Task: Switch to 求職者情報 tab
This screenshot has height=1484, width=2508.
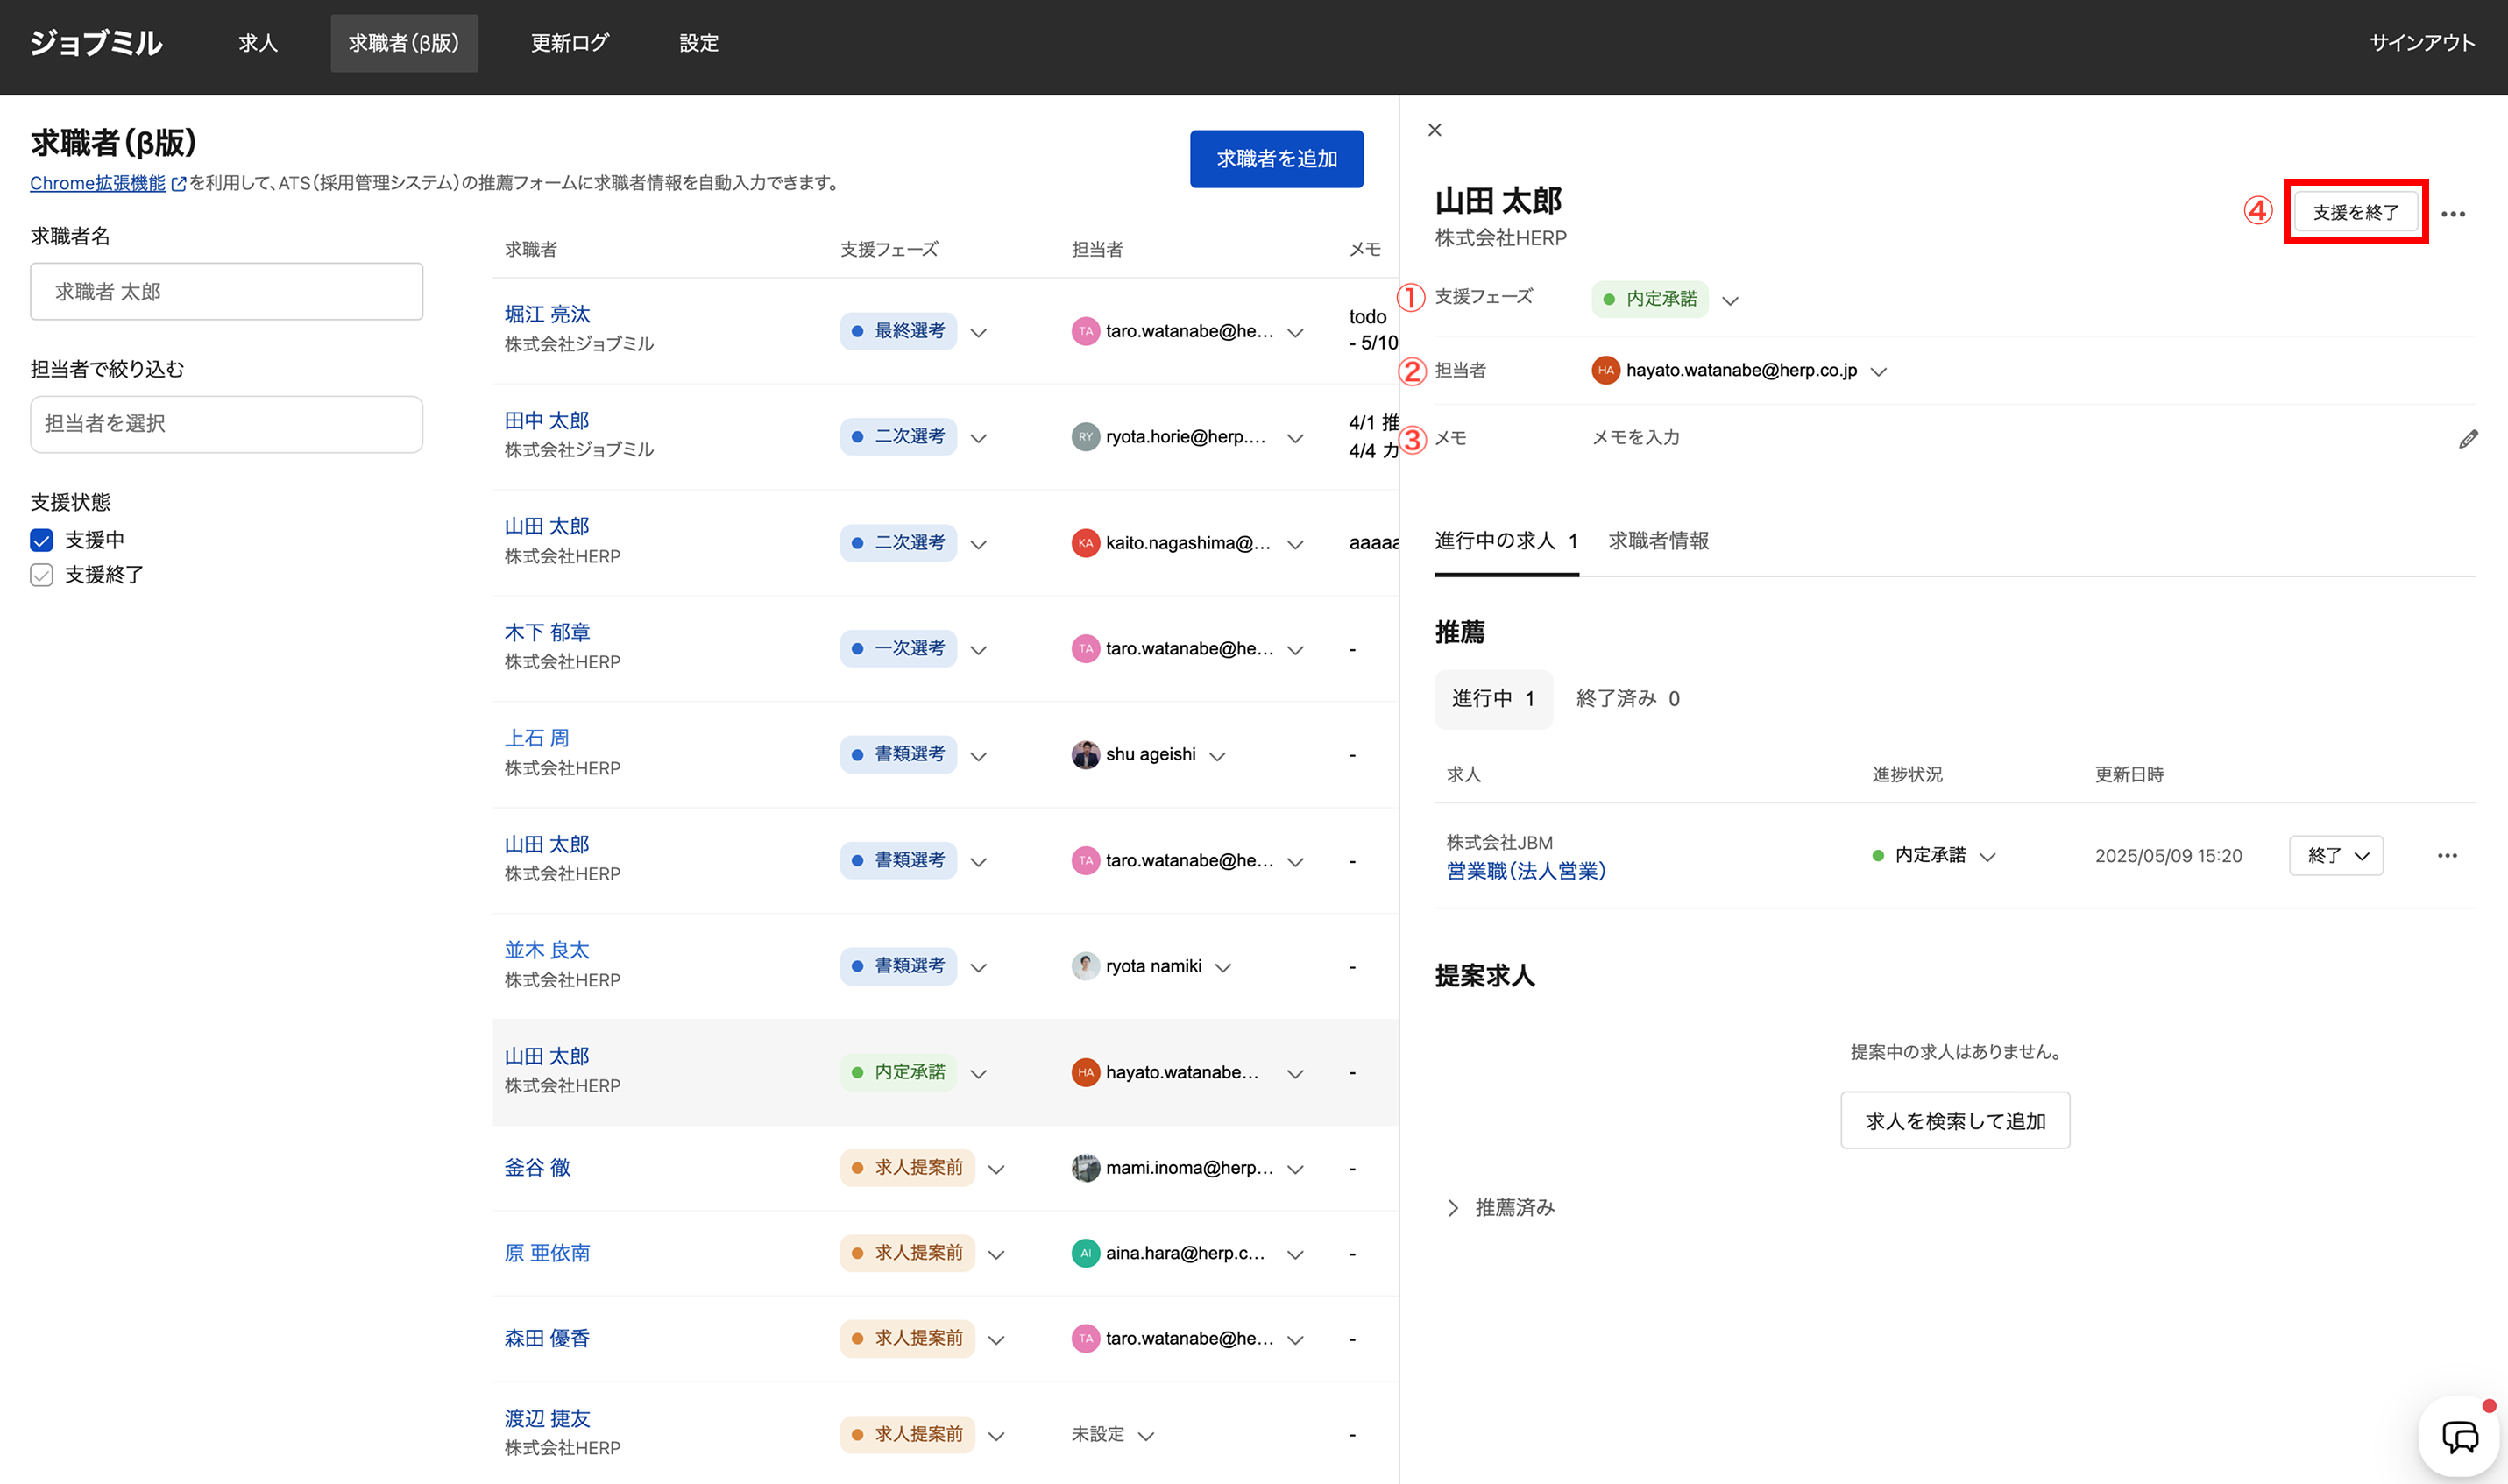Action: point(1658,541)
